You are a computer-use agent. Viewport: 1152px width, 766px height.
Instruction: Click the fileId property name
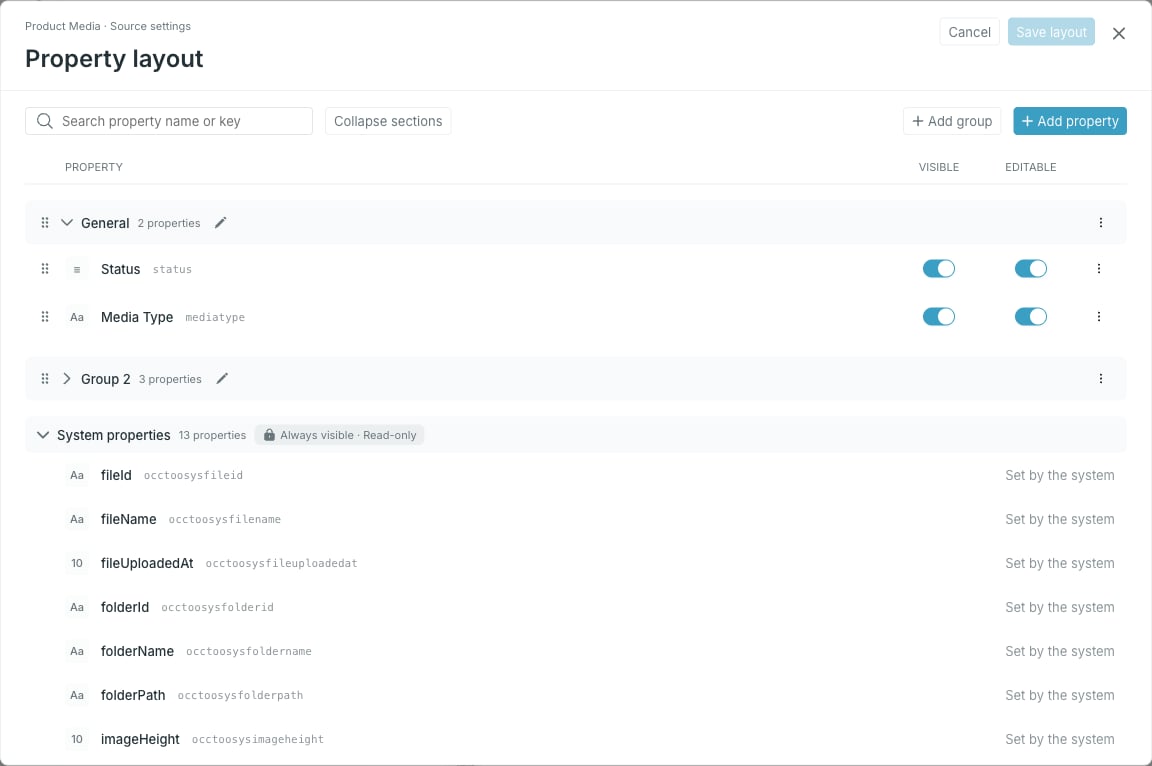coord(116,475)
